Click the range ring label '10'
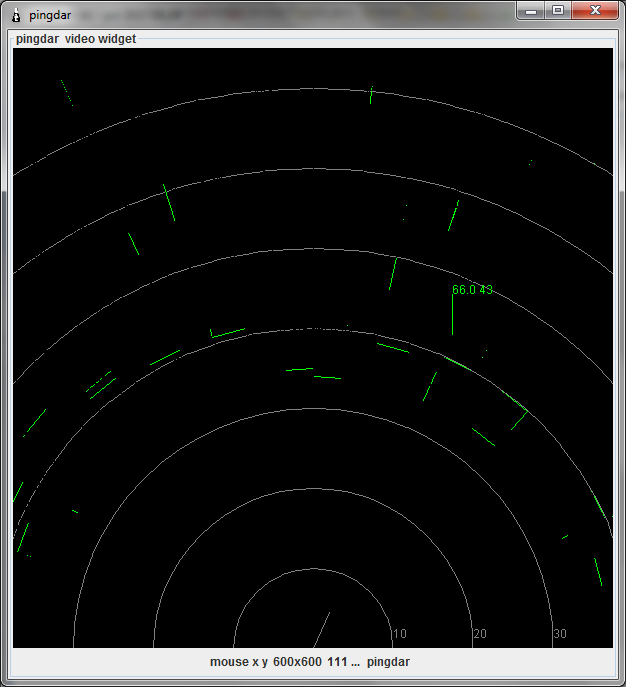 coord(400,634)
